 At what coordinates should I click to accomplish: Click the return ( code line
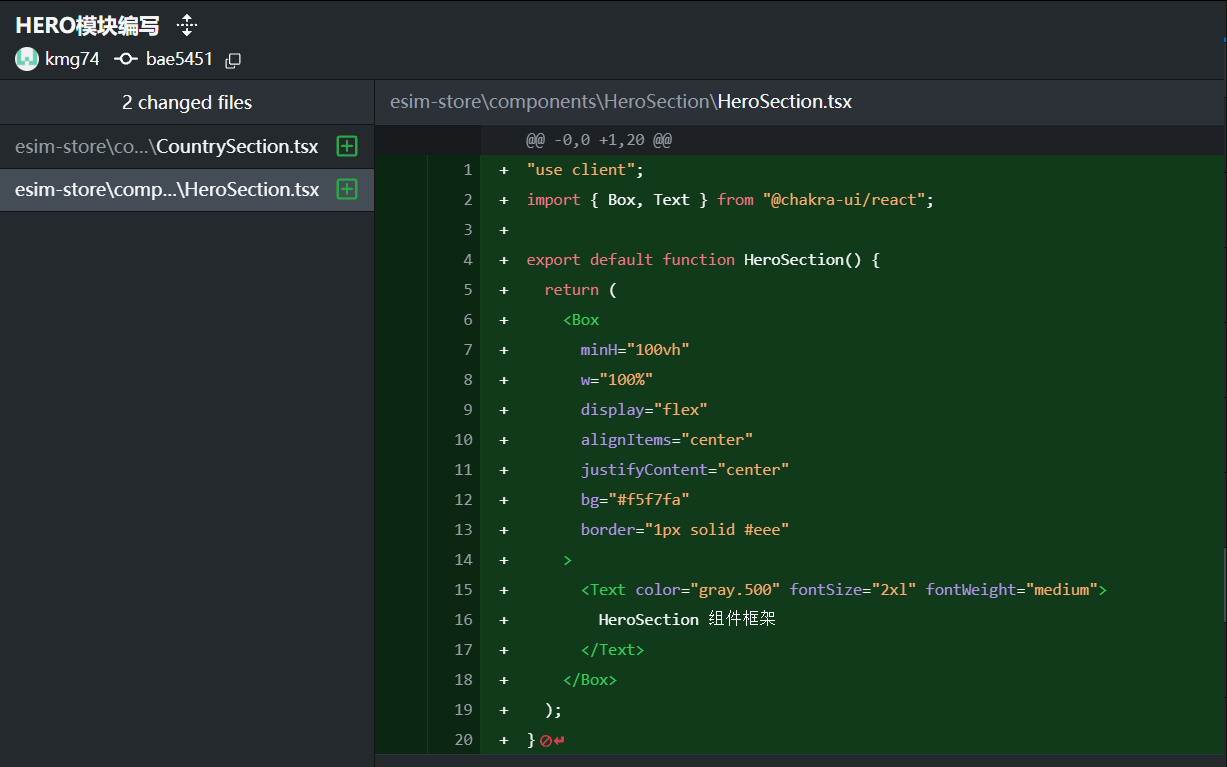tap(581, 290)
